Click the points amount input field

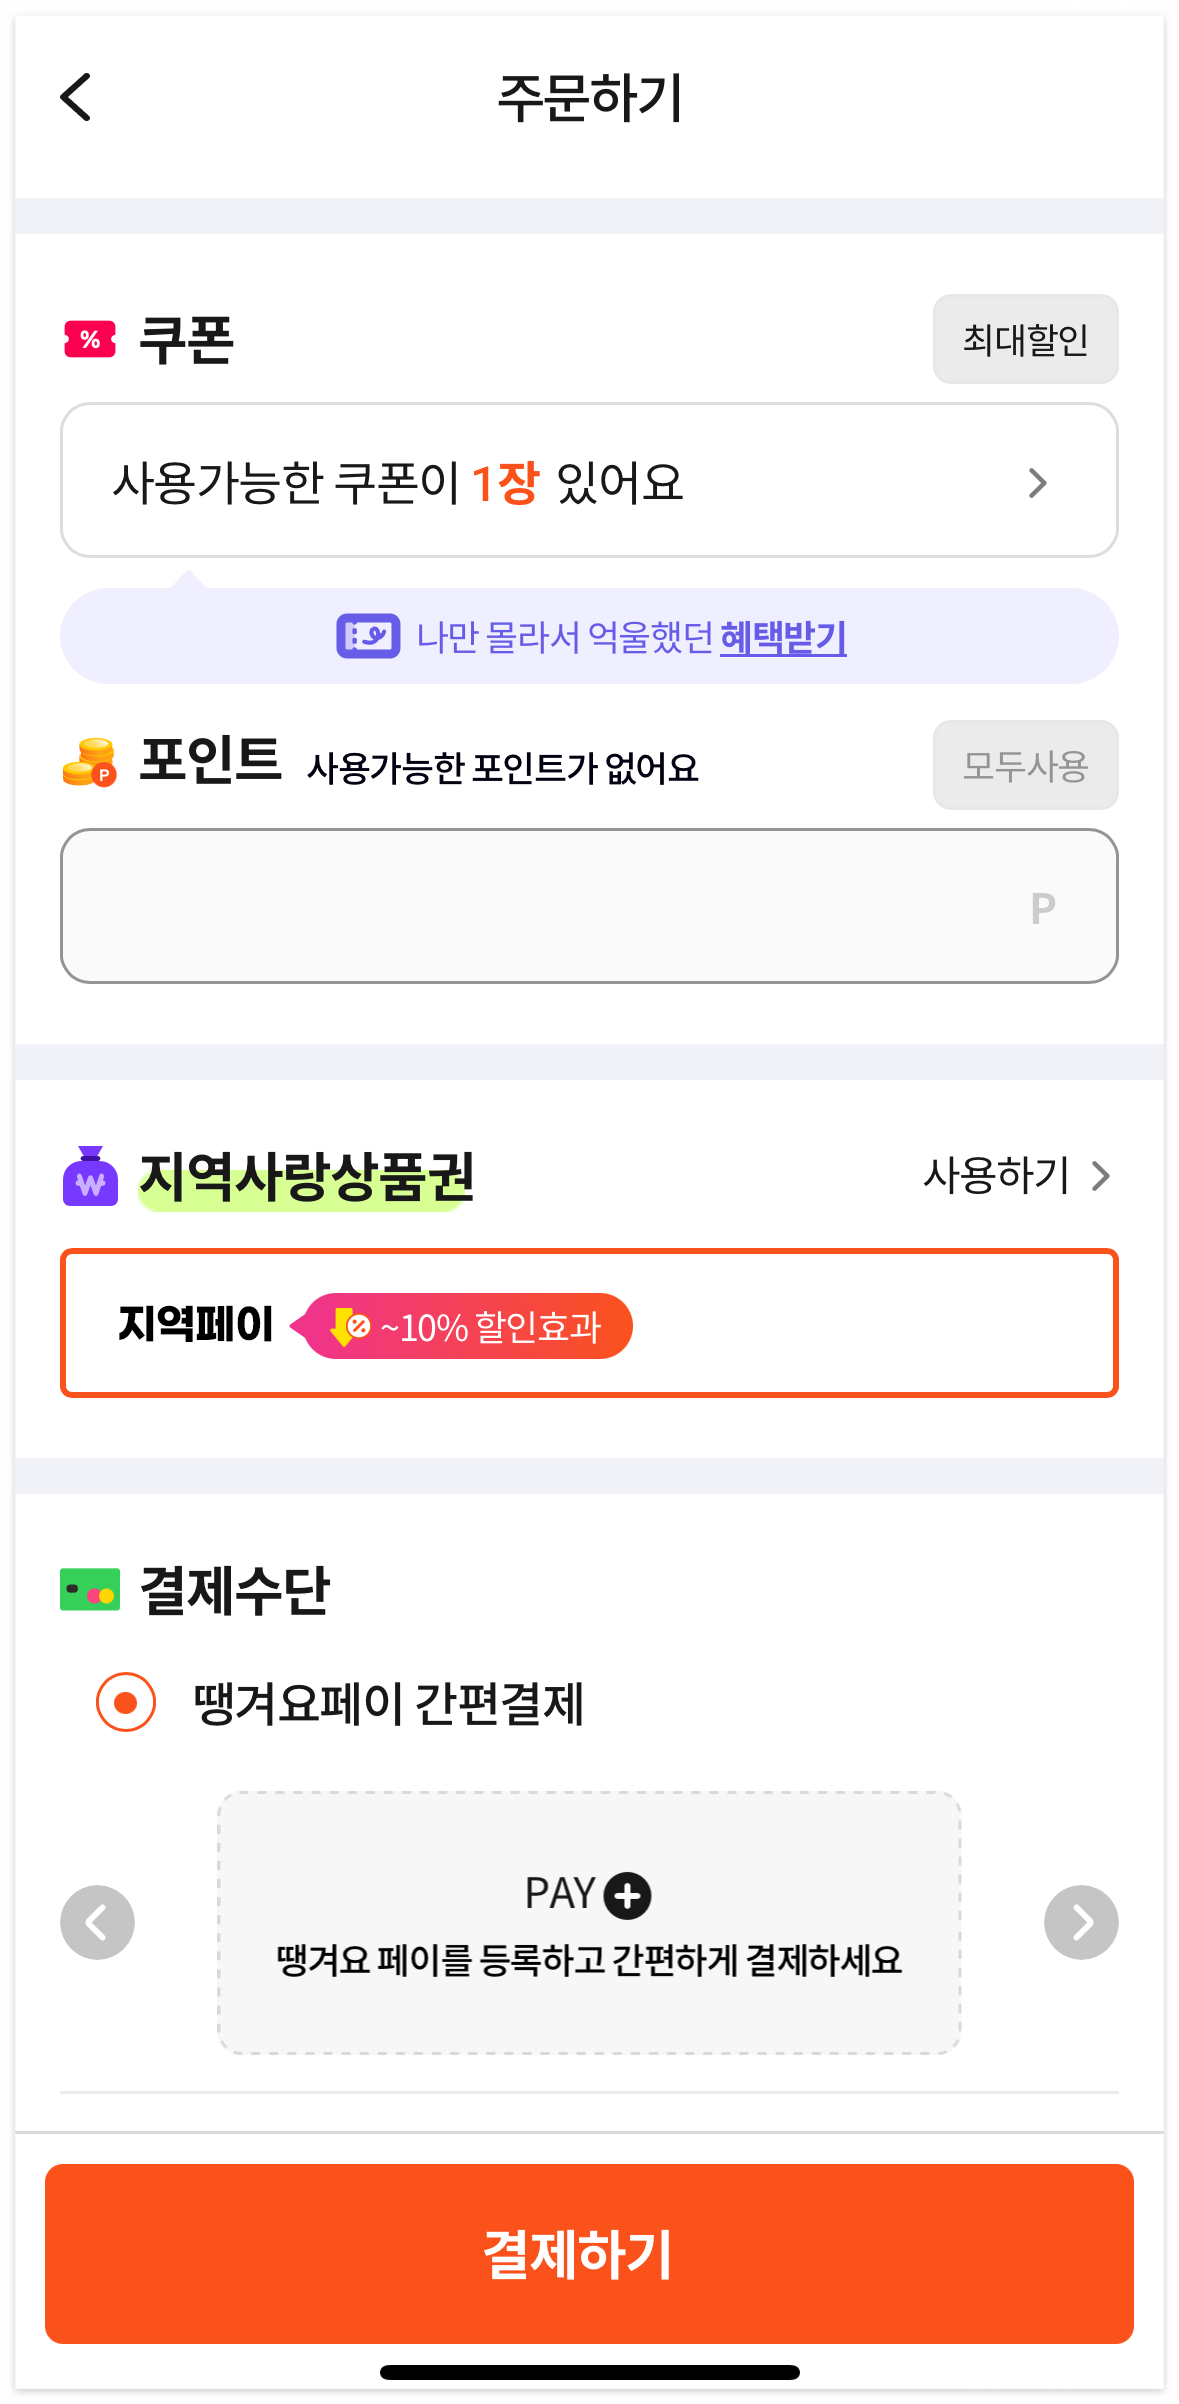click(x=590, y=905)
